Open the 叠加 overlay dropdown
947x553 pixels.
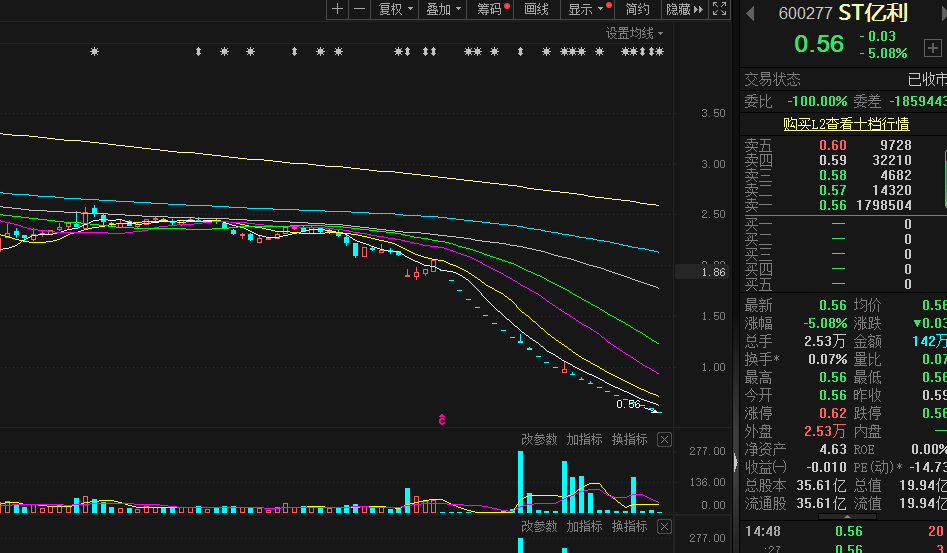point(443,9)
